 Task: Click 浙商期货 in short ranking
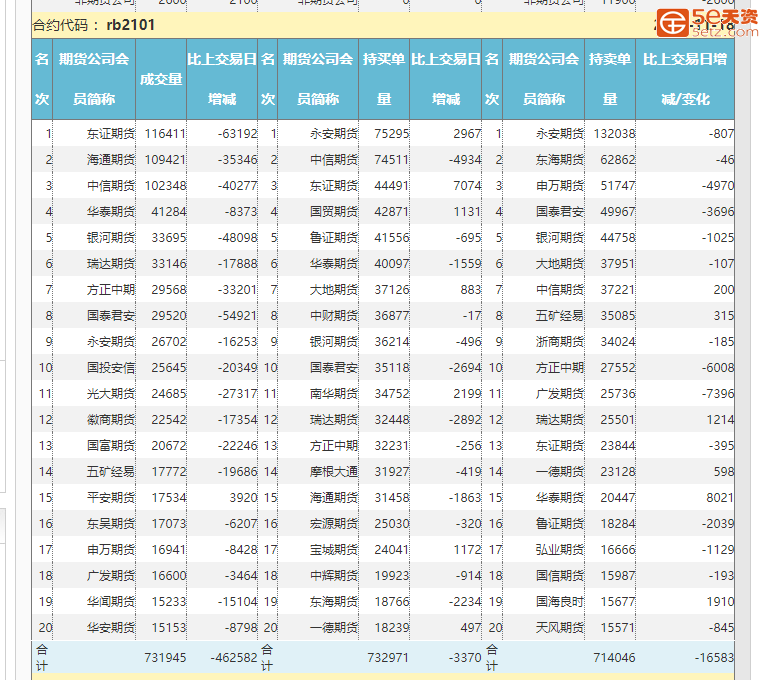point(559,342)
